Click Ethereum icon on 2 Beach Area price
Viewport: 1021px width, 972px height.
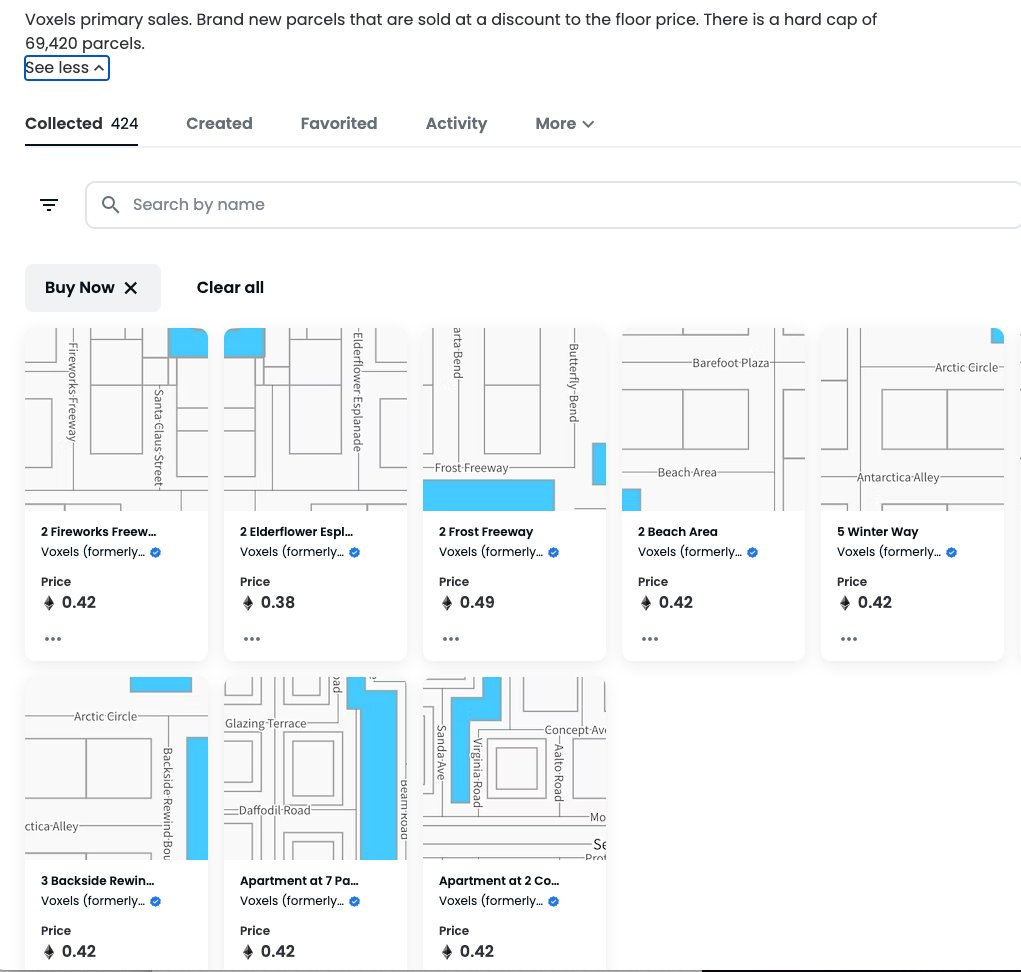646,603
